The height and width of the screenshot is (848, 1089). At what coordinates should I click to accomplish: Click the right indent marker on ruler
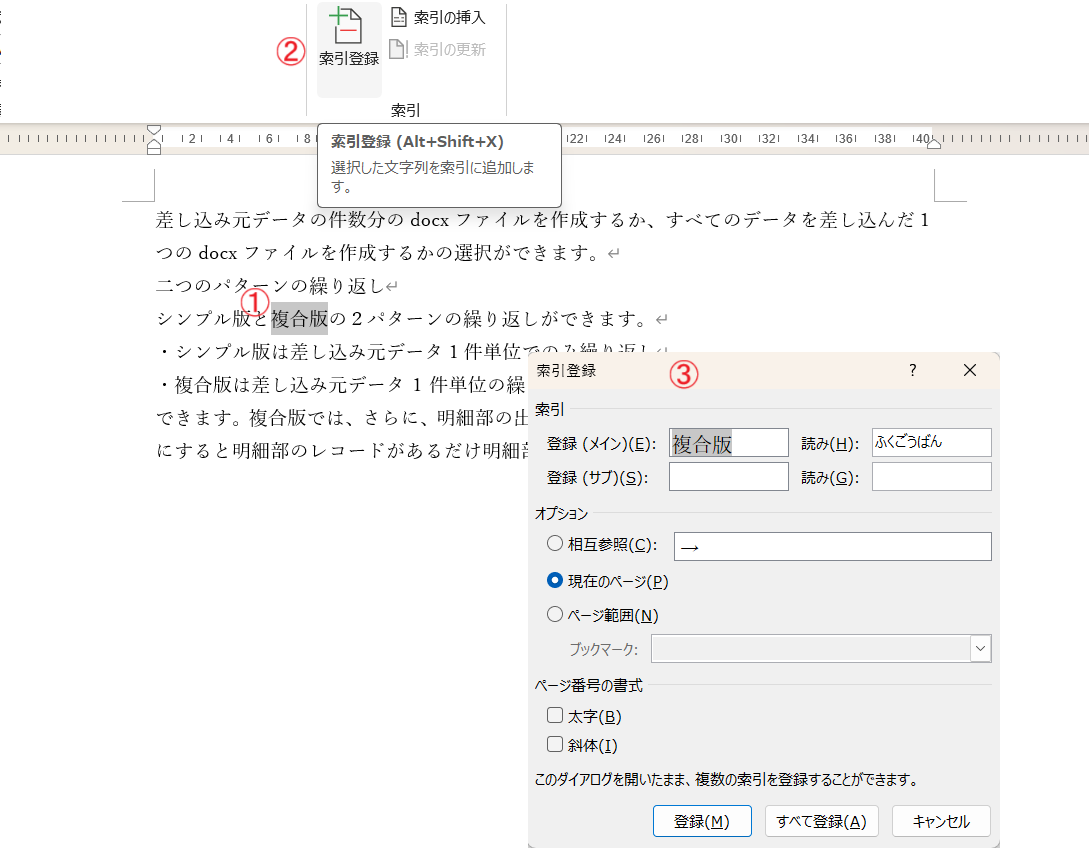coord(934,143)
